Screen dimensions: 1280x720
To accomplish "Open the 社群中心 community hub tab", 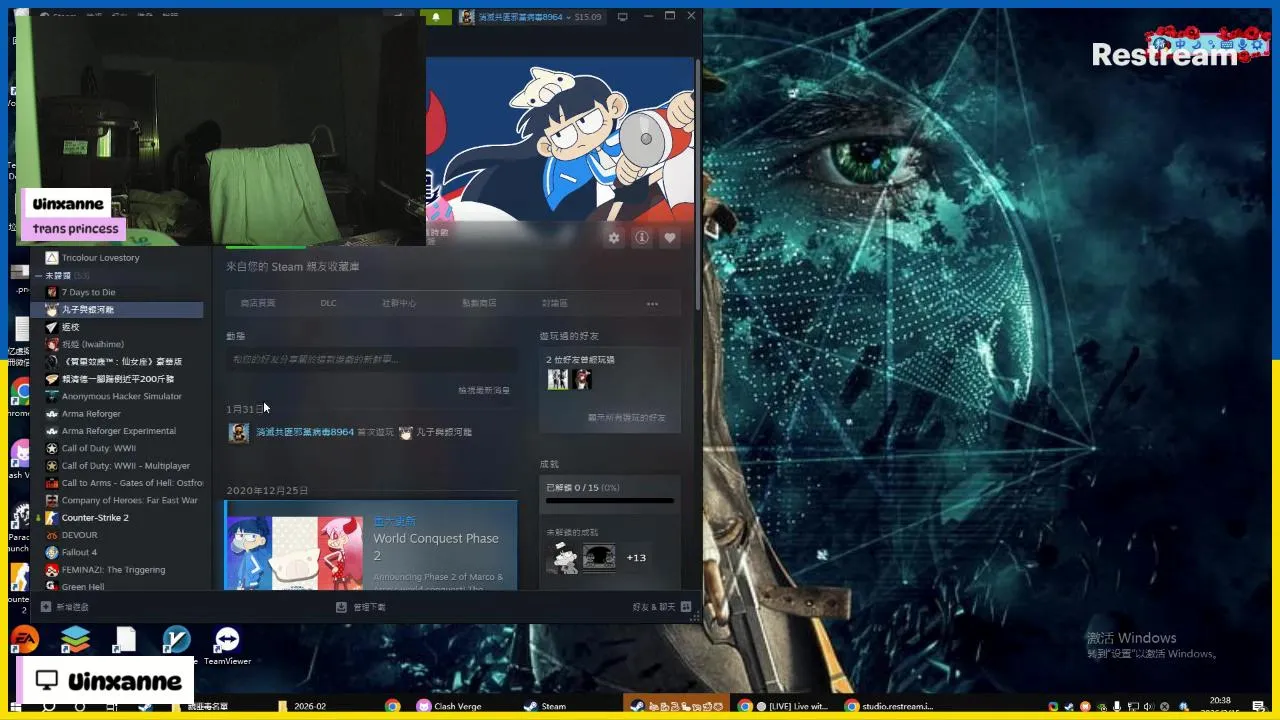I will coord(399,303).
